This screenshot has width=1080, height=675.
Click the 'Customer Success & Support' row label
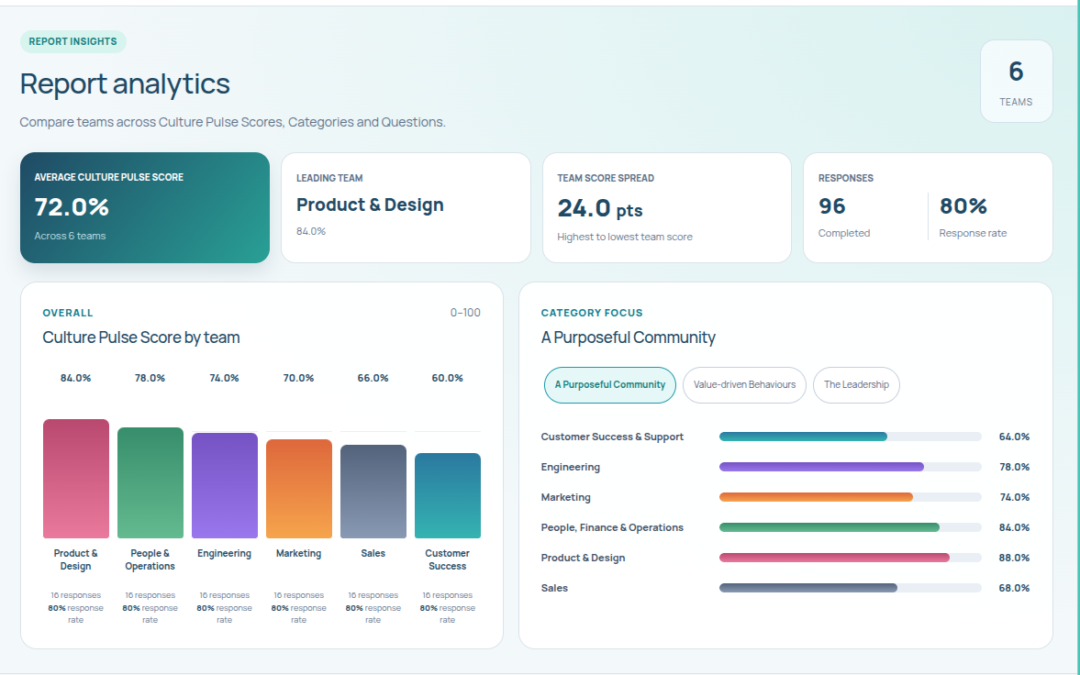point(612,437)
